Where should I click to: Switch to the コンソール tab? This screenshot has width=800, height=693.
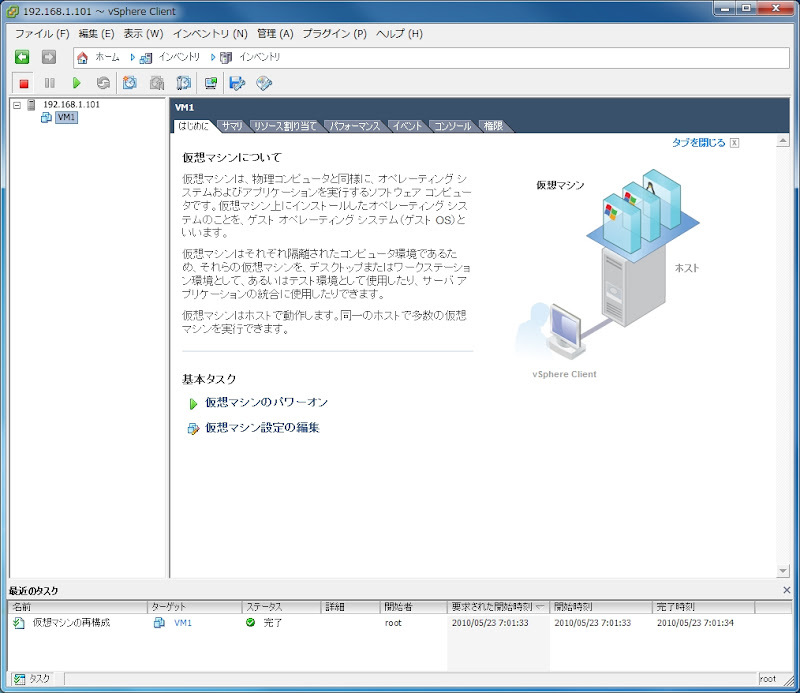click(453, 126)
